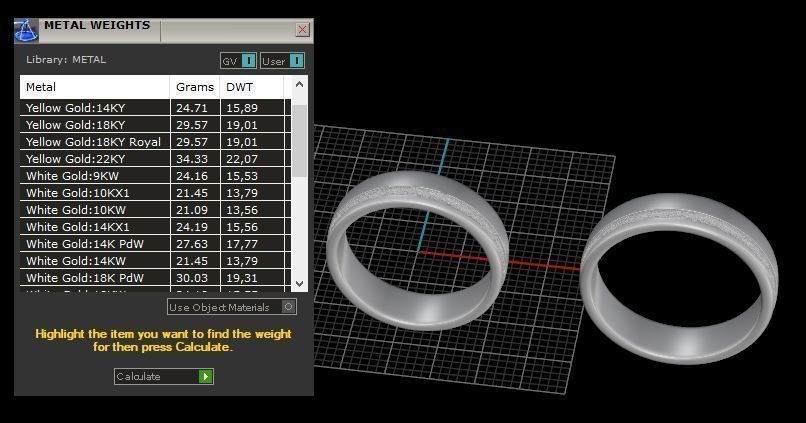The height and width of the screenshot is (423, 806).
Task: Select Yellow Gold:18KY Royal row
Action: [155, 142]
